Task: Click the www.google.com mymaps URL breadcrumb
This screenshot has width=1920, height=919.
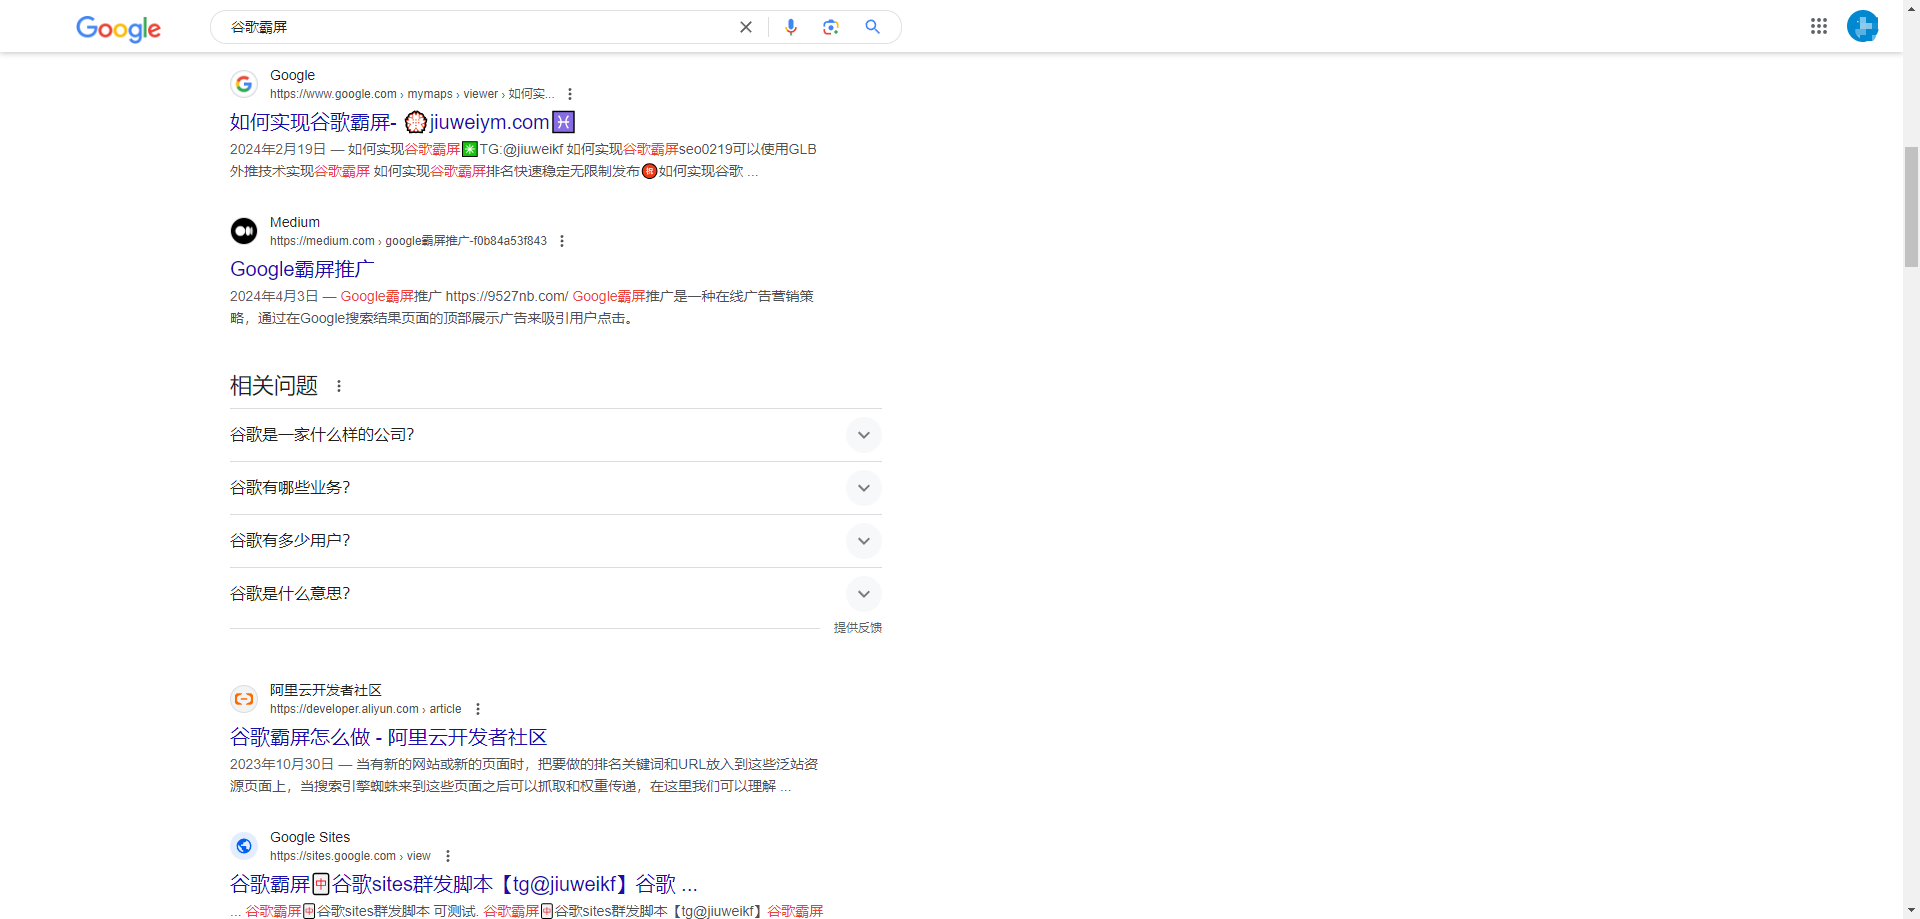Action: coord(411,94)
